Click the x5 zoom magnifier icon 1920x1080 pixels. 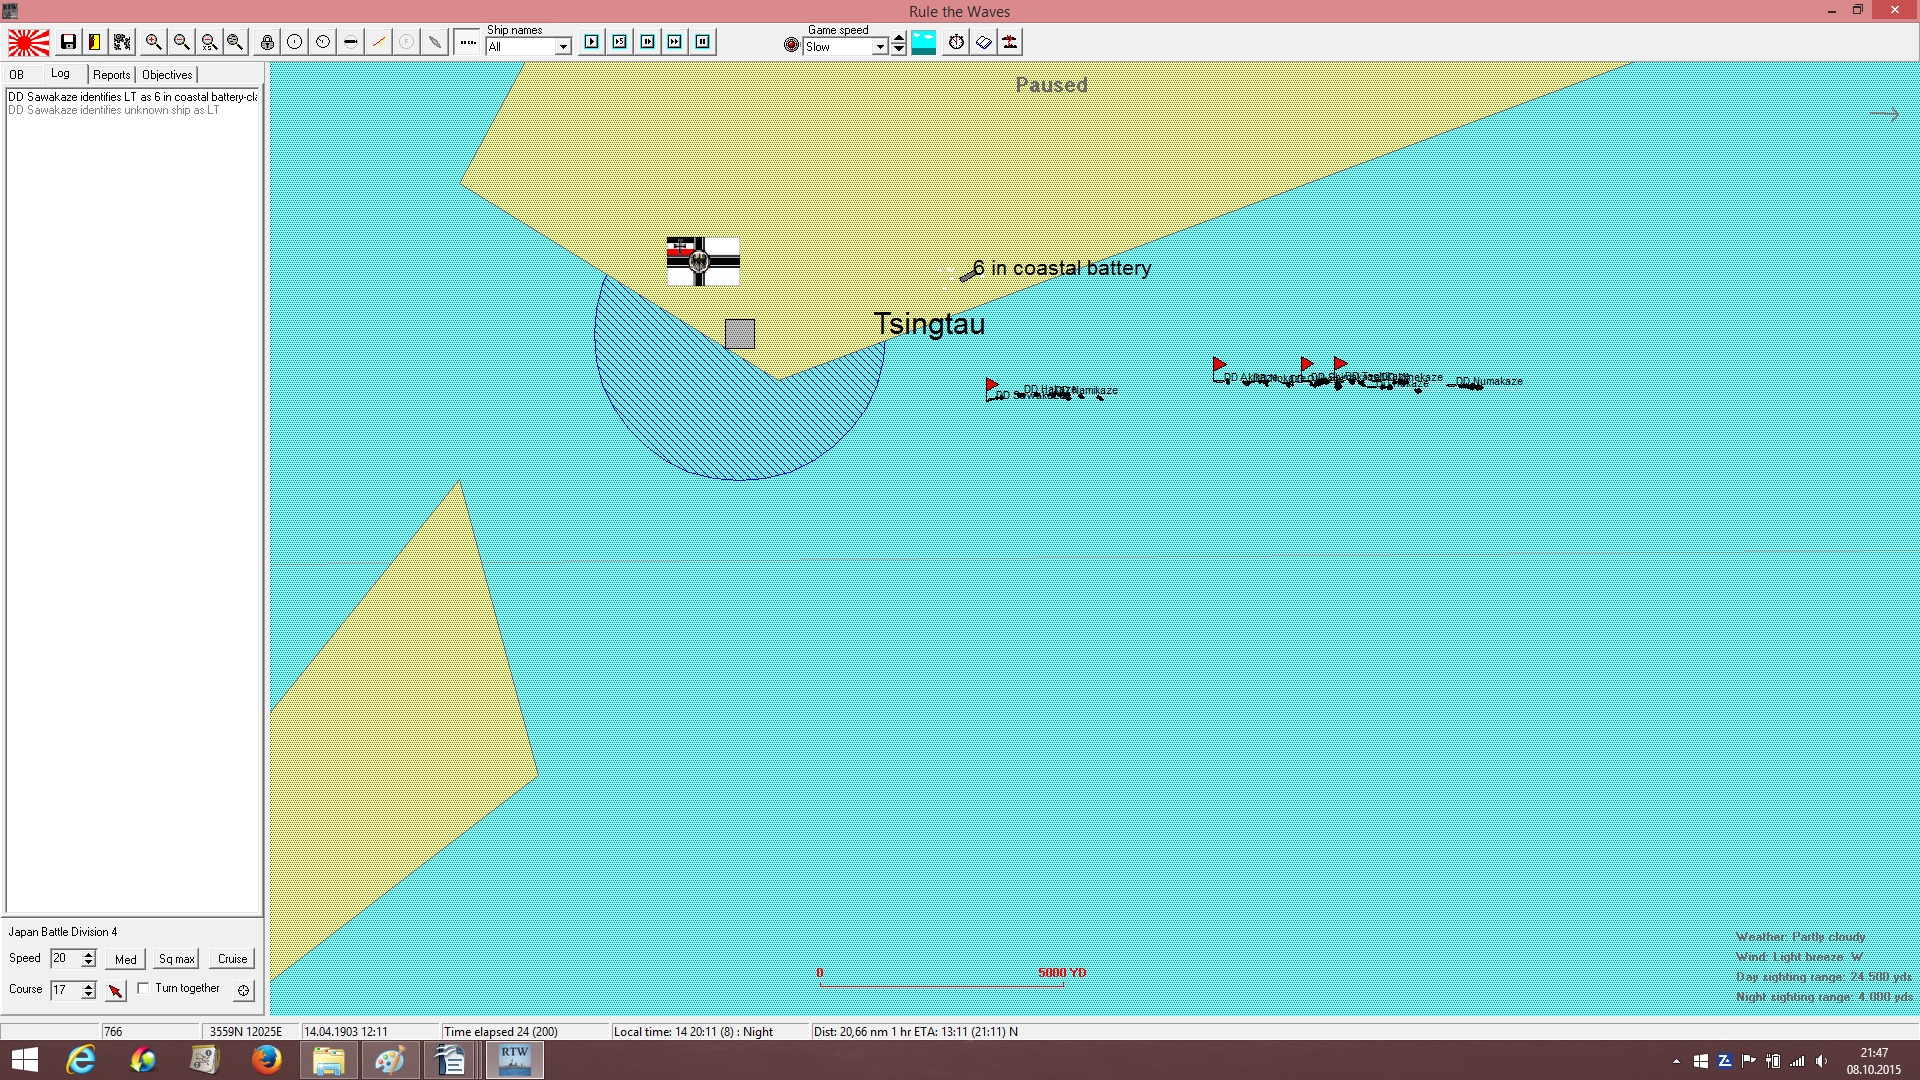point(209,42)
